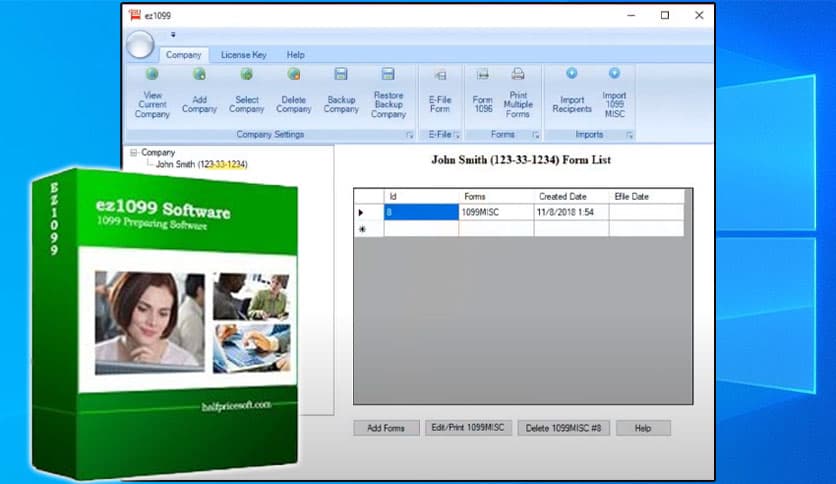Click the round application orb button
Screen dimensions: 836x484
(x=140, y=44)
